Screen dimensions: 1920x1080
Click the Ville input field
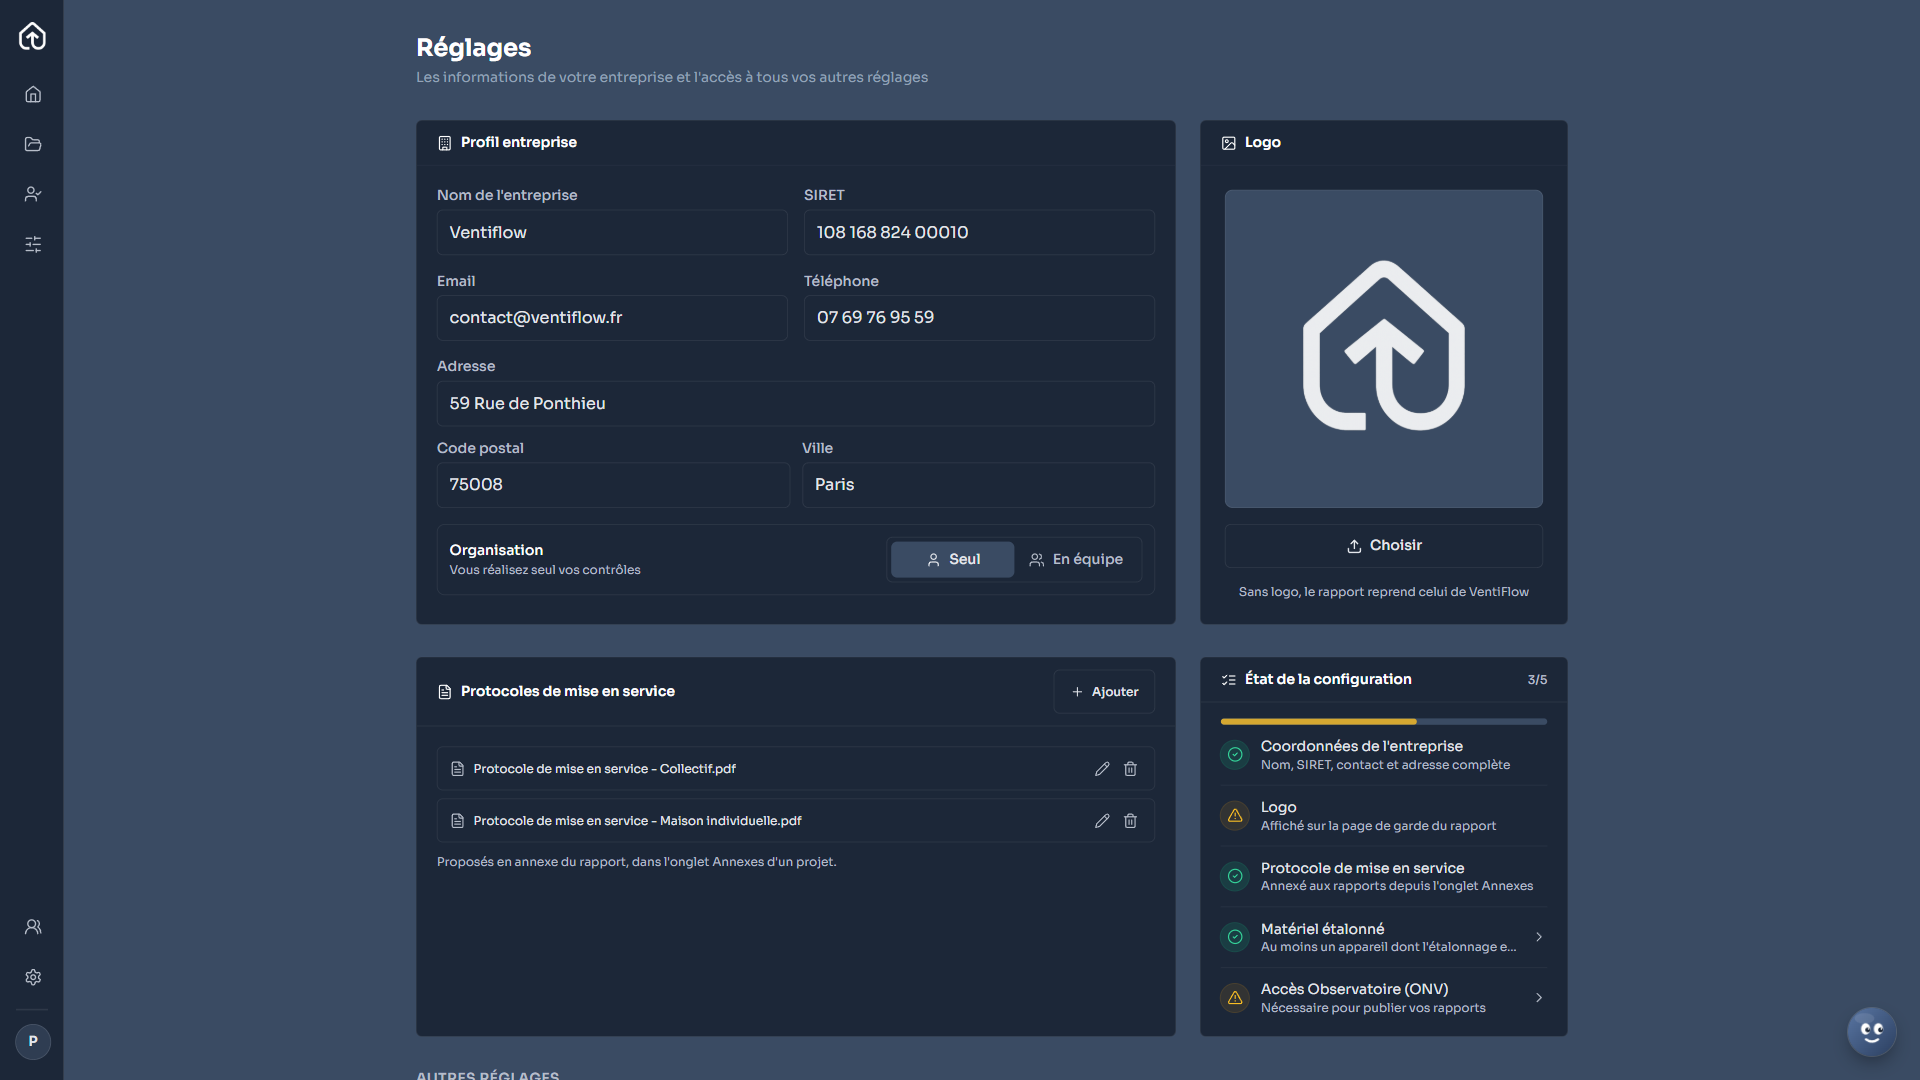(978, 485)
